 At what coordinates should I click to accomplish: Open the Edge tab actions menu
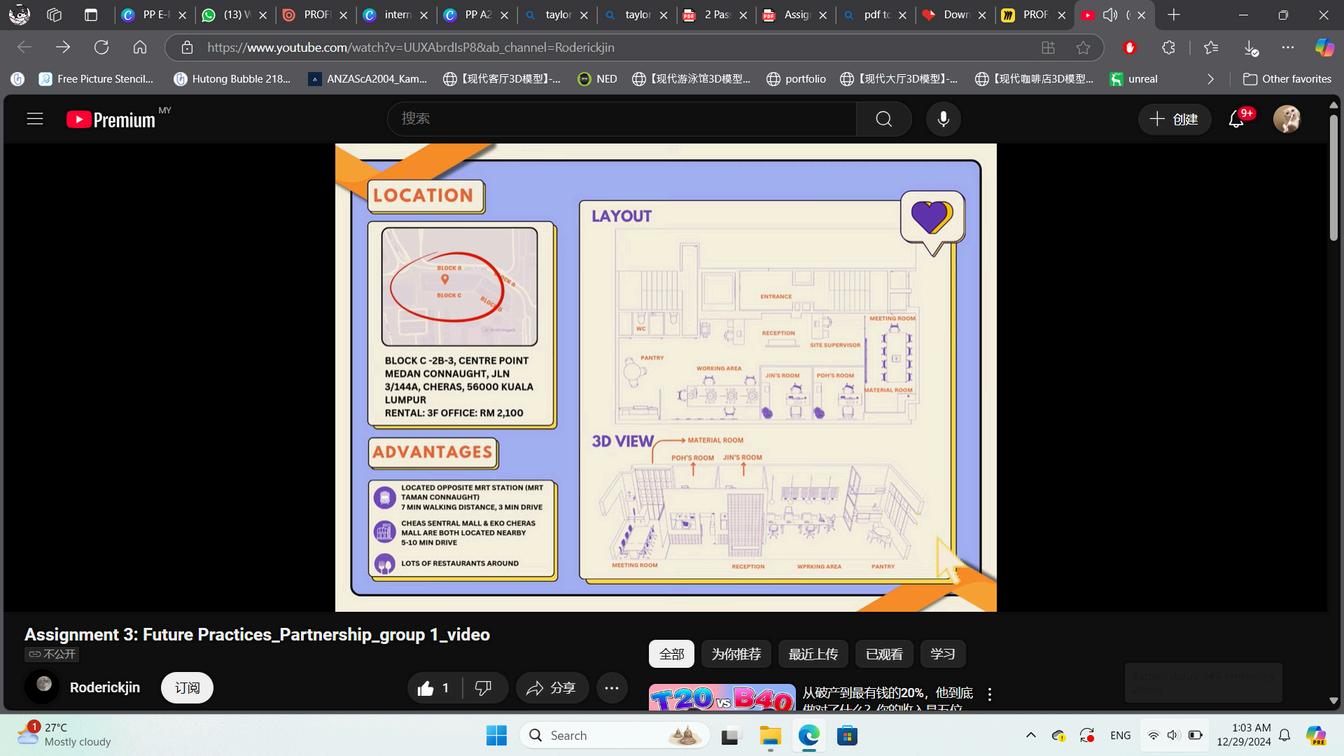click(x=90, y=15)
